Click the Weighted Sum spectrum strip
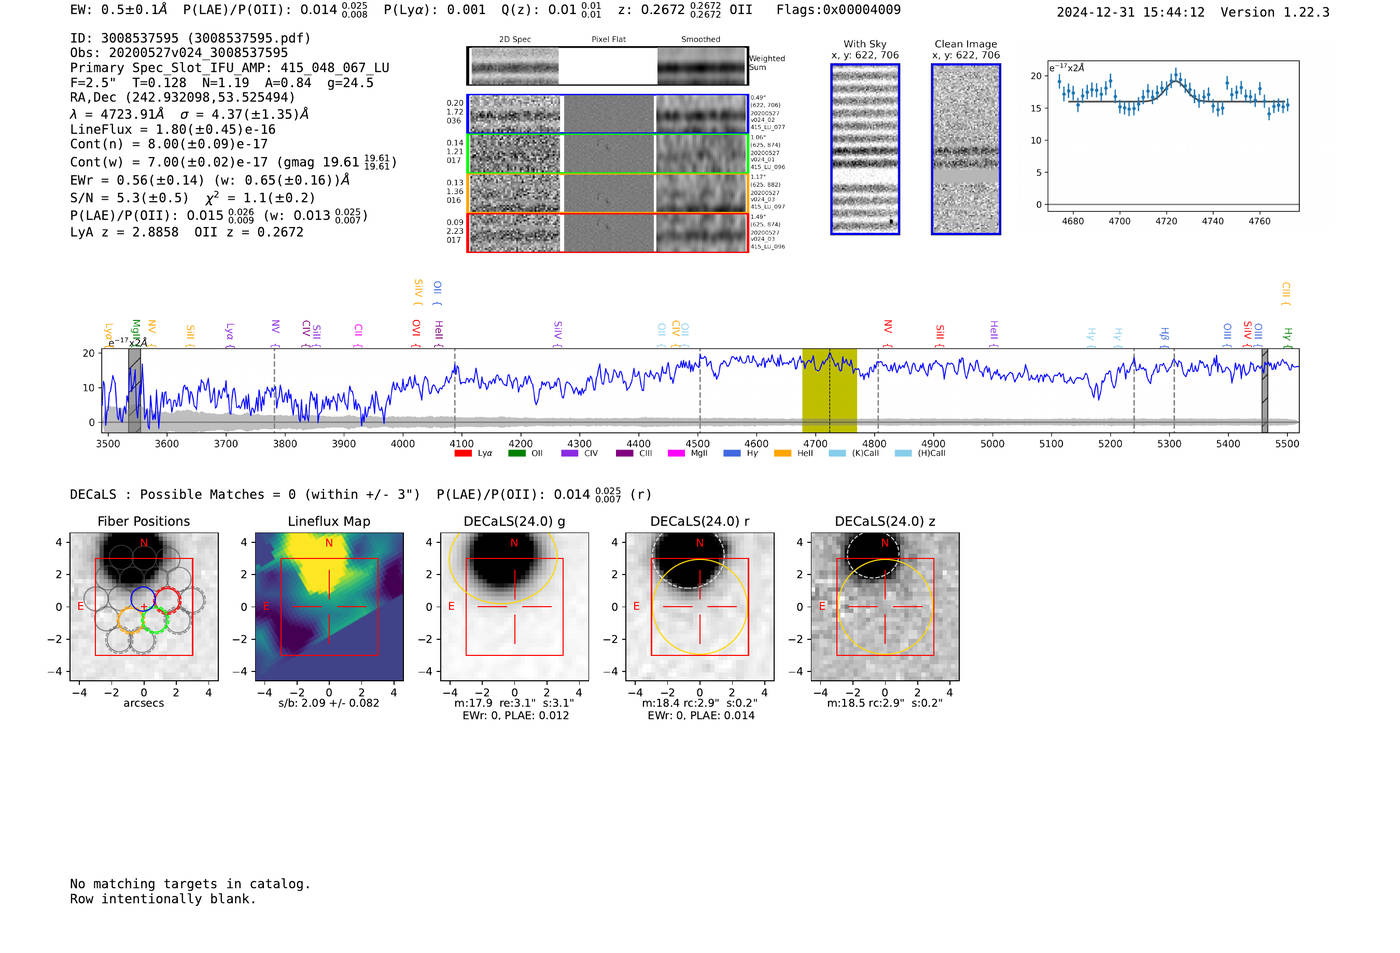 (608, 66)
